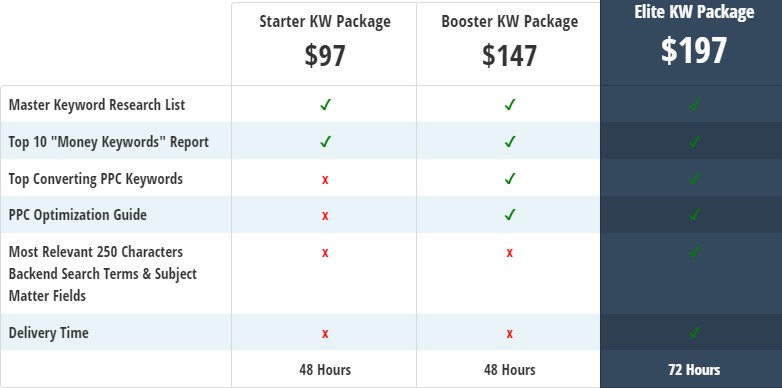Click Elite checkmark for Master Keyword Research List
Screen dimensions: 782x388
click(x=694, y=105)
